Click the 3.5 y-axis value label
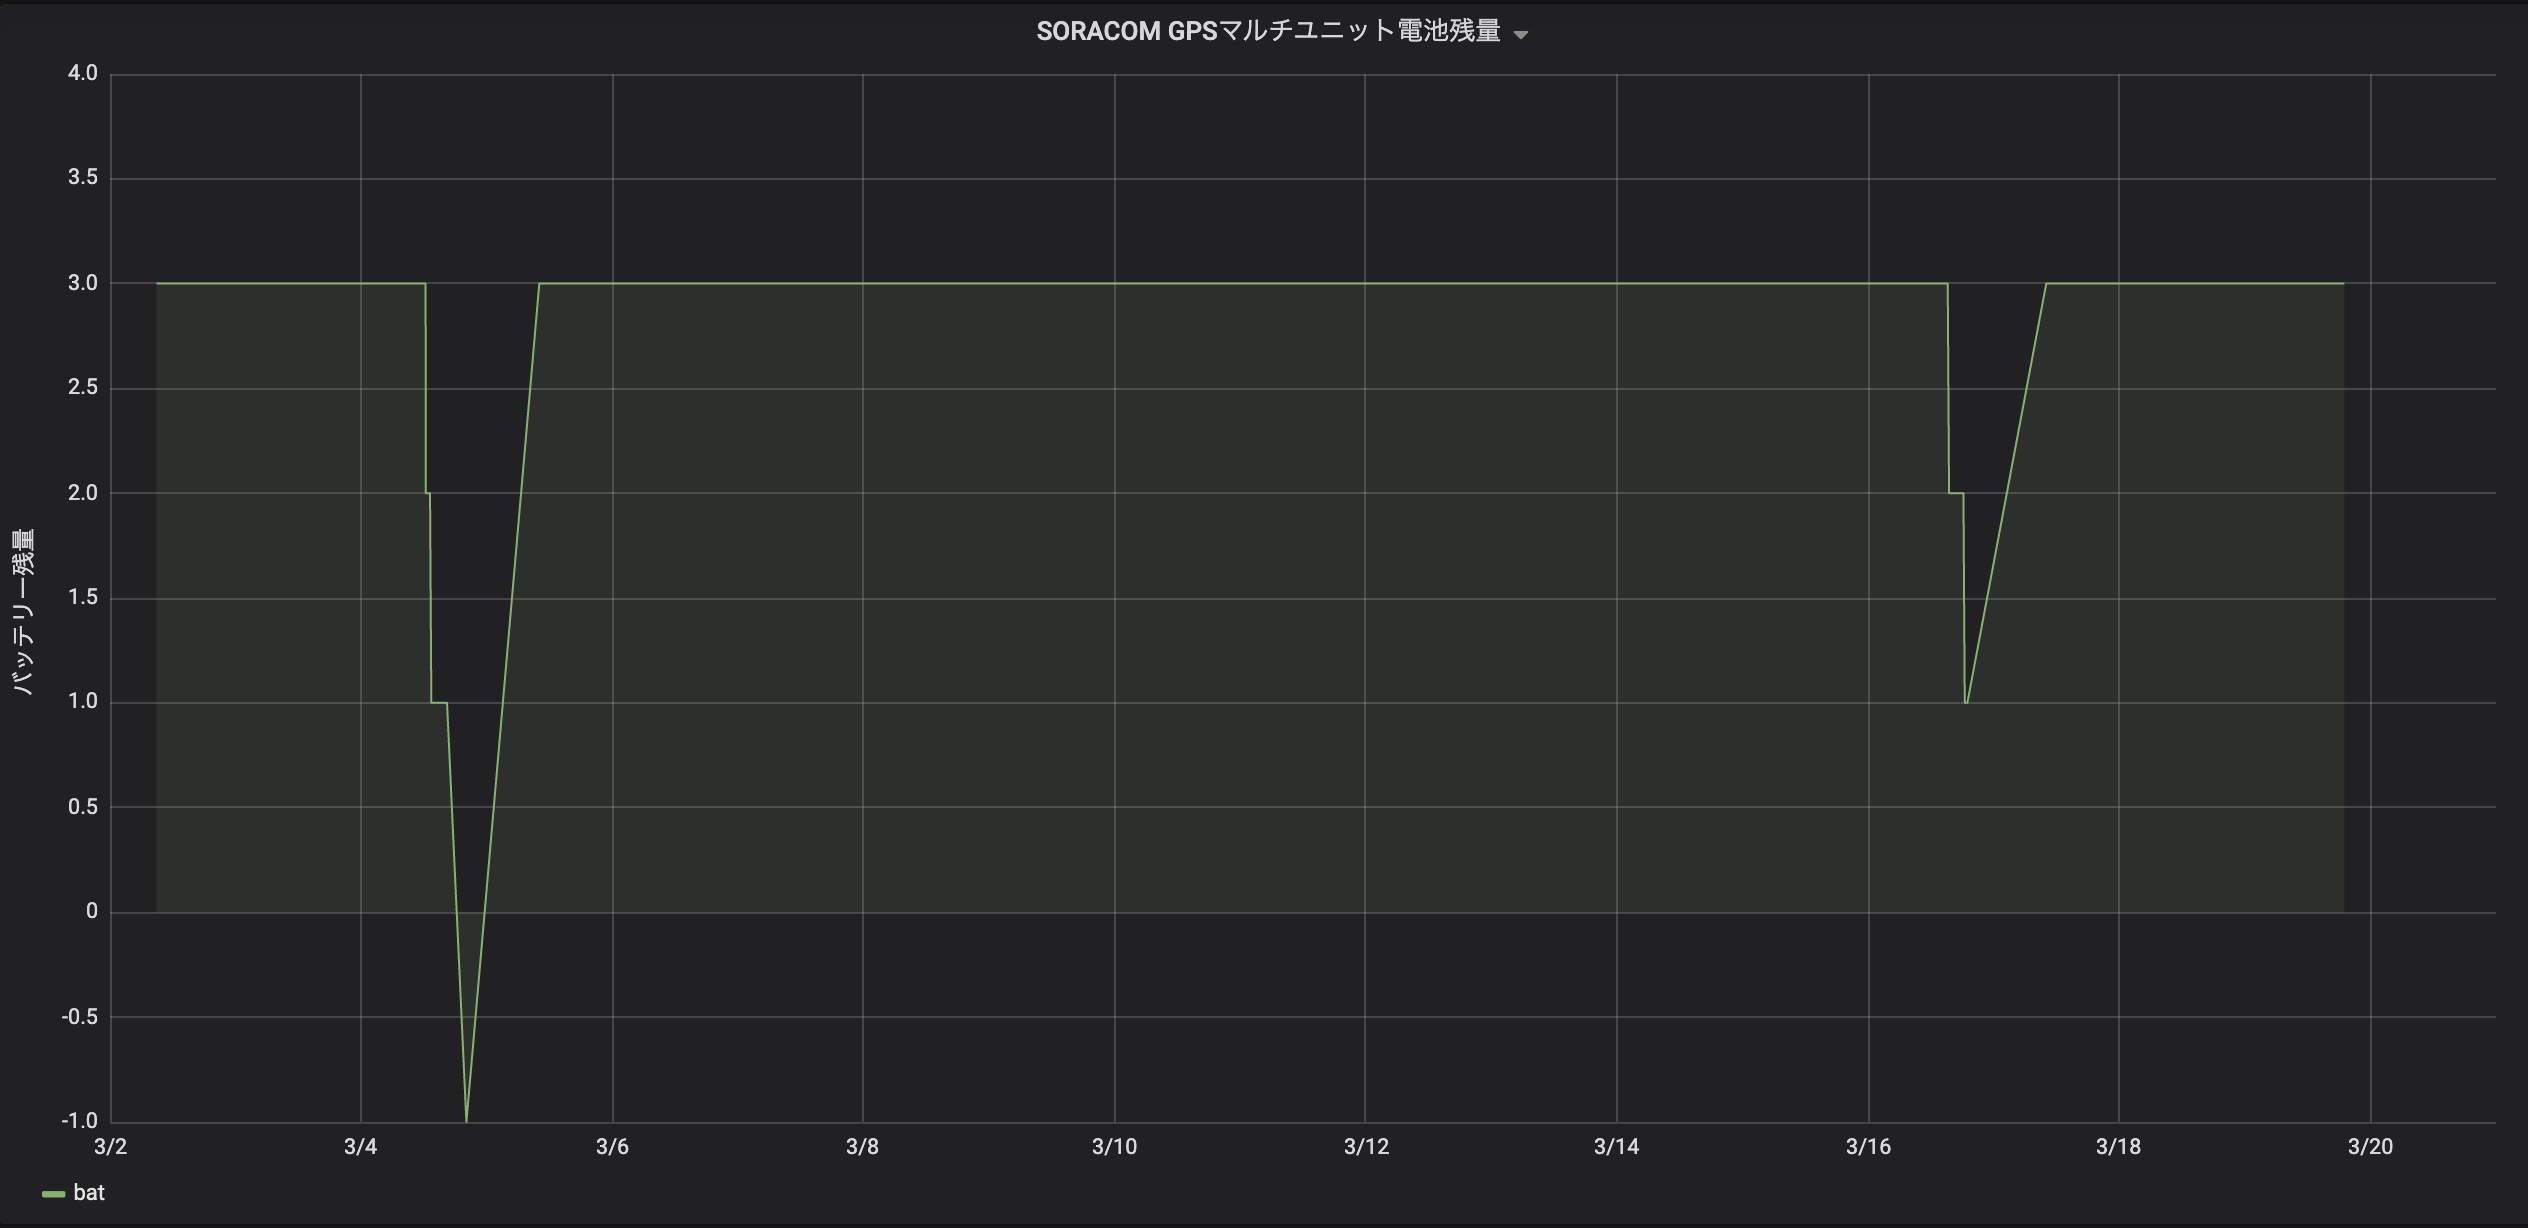The height and width of the screenshot is (1228, 2528). [x=83, y=178]
